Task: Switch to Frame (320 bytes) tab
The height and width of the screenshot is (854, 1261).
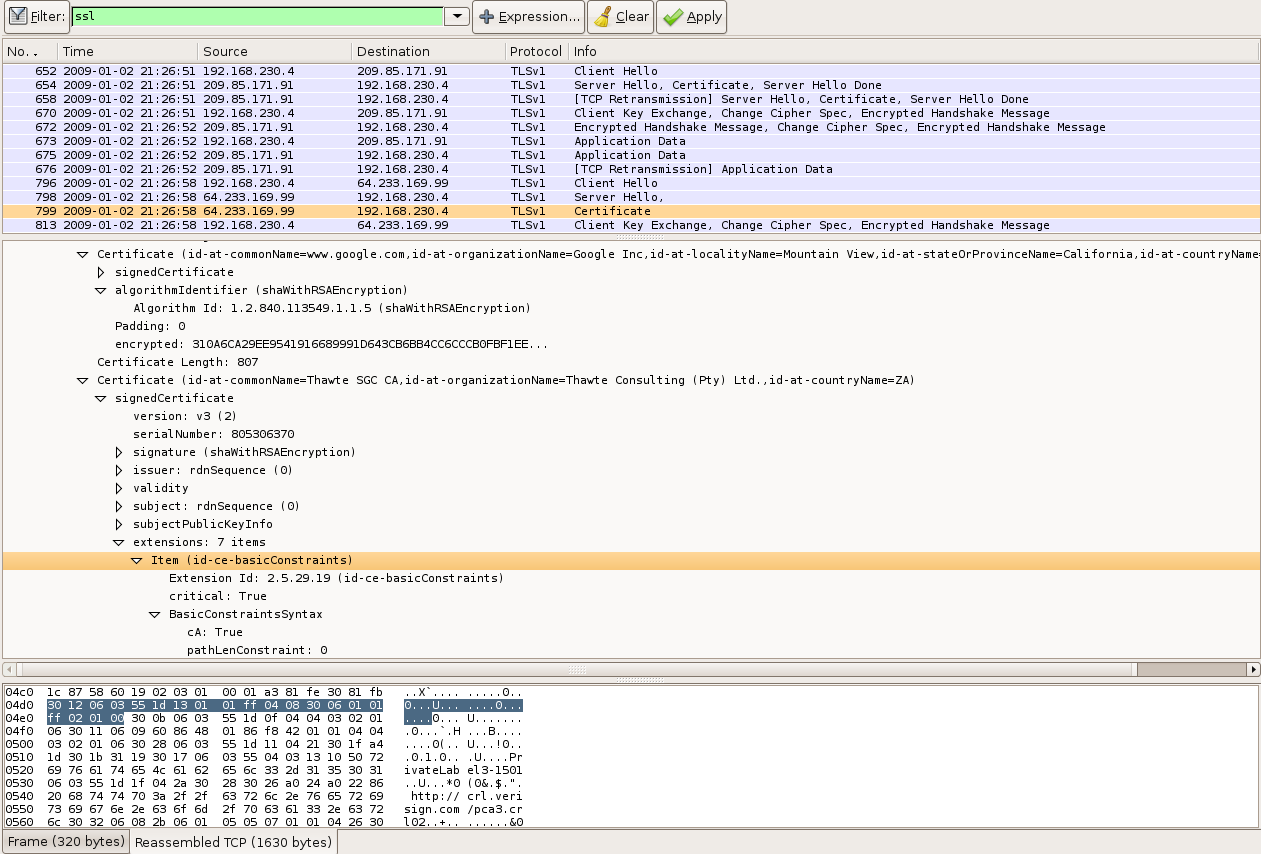Action: (66, 842)
